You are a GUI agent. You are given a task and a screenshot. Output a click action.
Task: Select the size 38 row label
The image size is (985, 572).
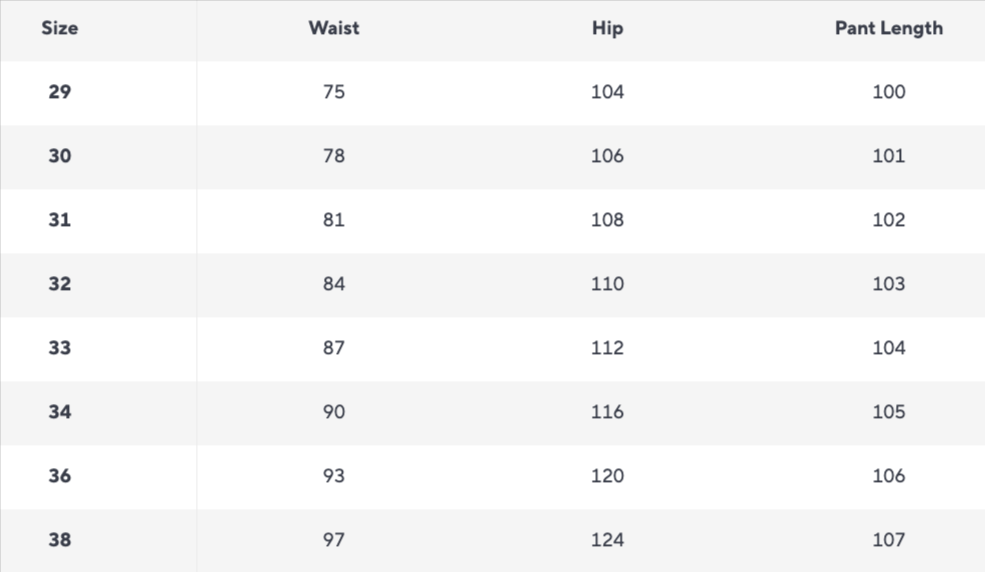pyautogui.click(x=60, y=540)
